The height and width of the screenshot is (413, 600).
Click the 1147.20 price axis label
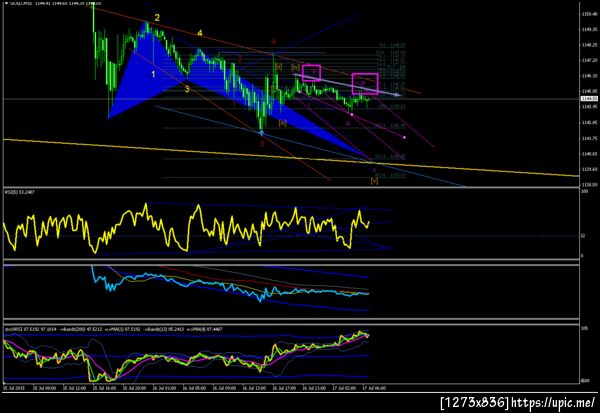point(589,60)
